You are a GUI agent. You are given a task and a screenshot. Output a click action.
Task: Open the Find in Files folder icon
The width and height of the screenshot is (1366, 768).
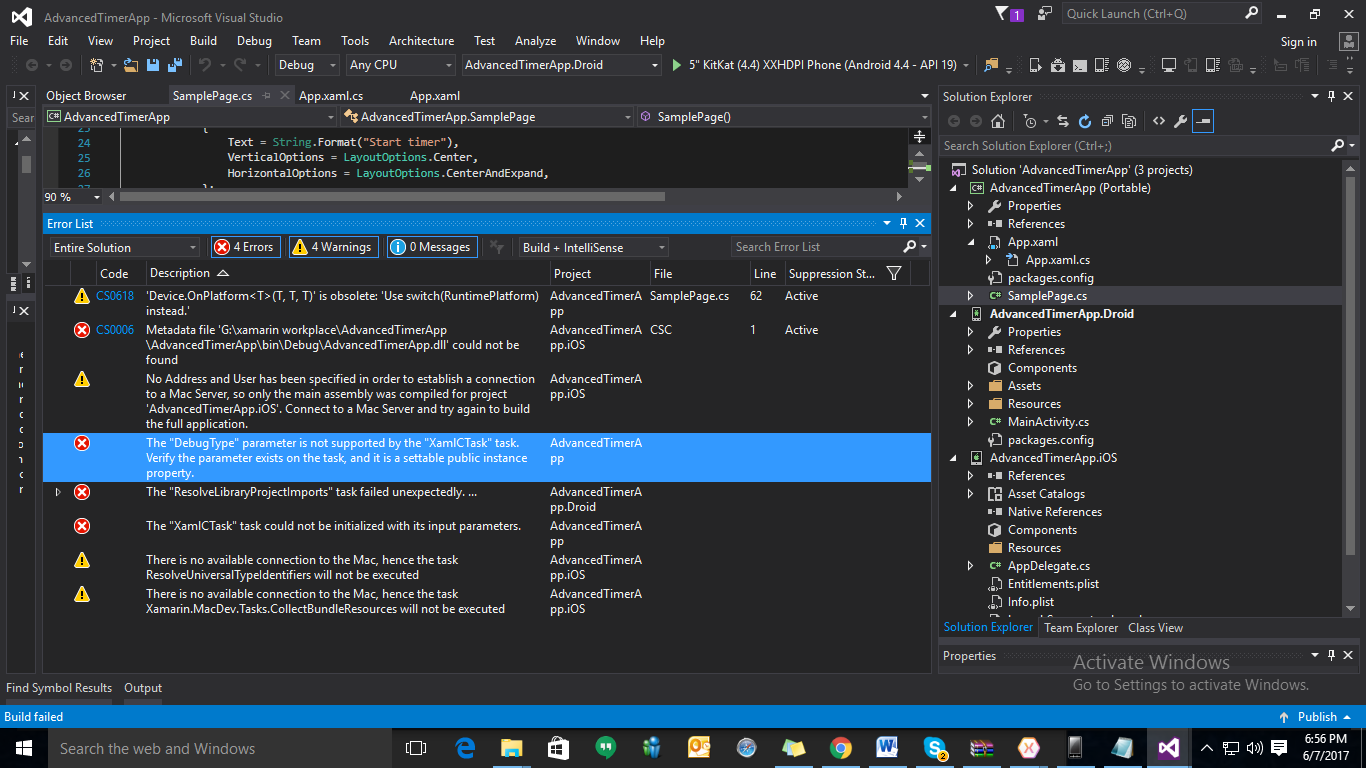[x=991, y=65]
